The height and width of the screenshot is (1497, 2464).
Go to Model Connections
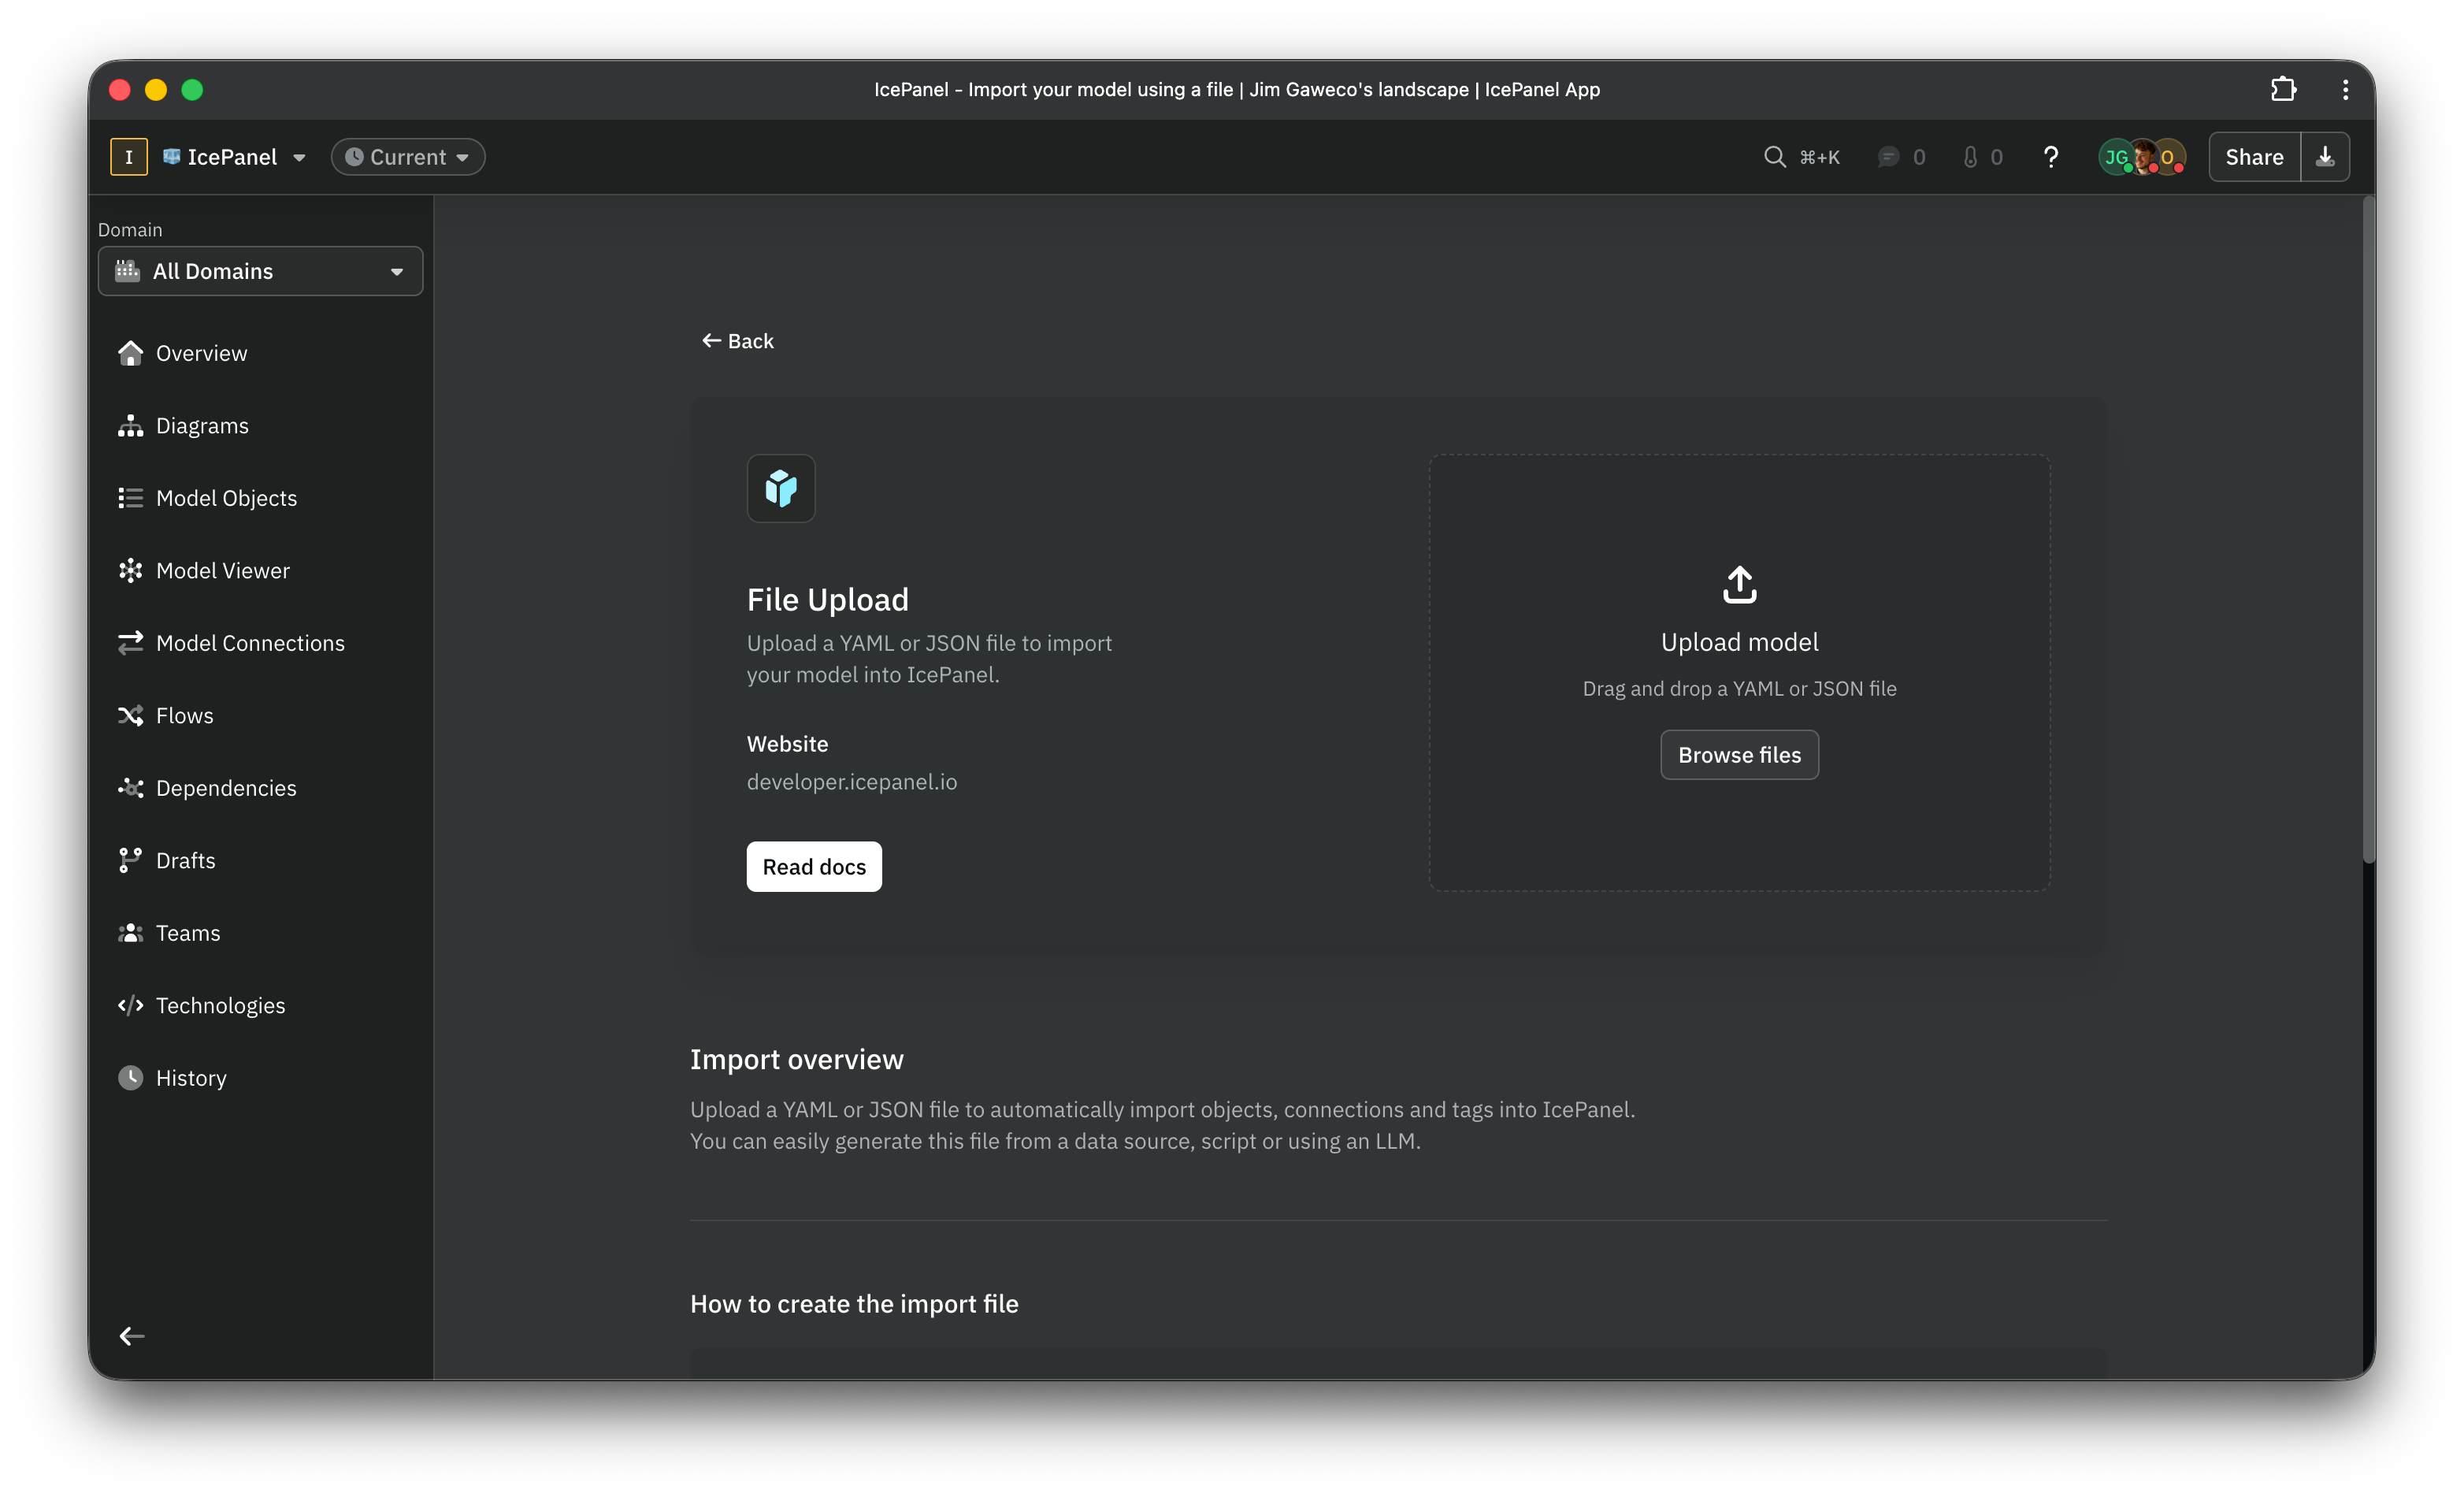[x=250, y=642]
